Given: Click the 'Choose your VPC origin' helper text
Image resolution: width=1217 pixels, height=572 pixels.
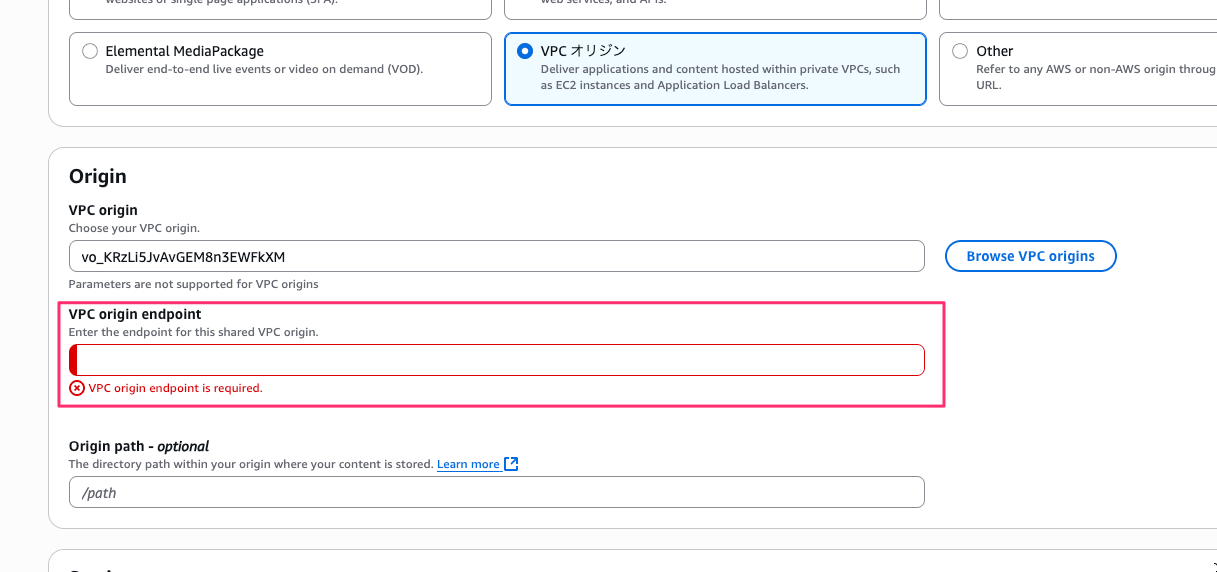Looking at the screenshot, I should (134, 228).
